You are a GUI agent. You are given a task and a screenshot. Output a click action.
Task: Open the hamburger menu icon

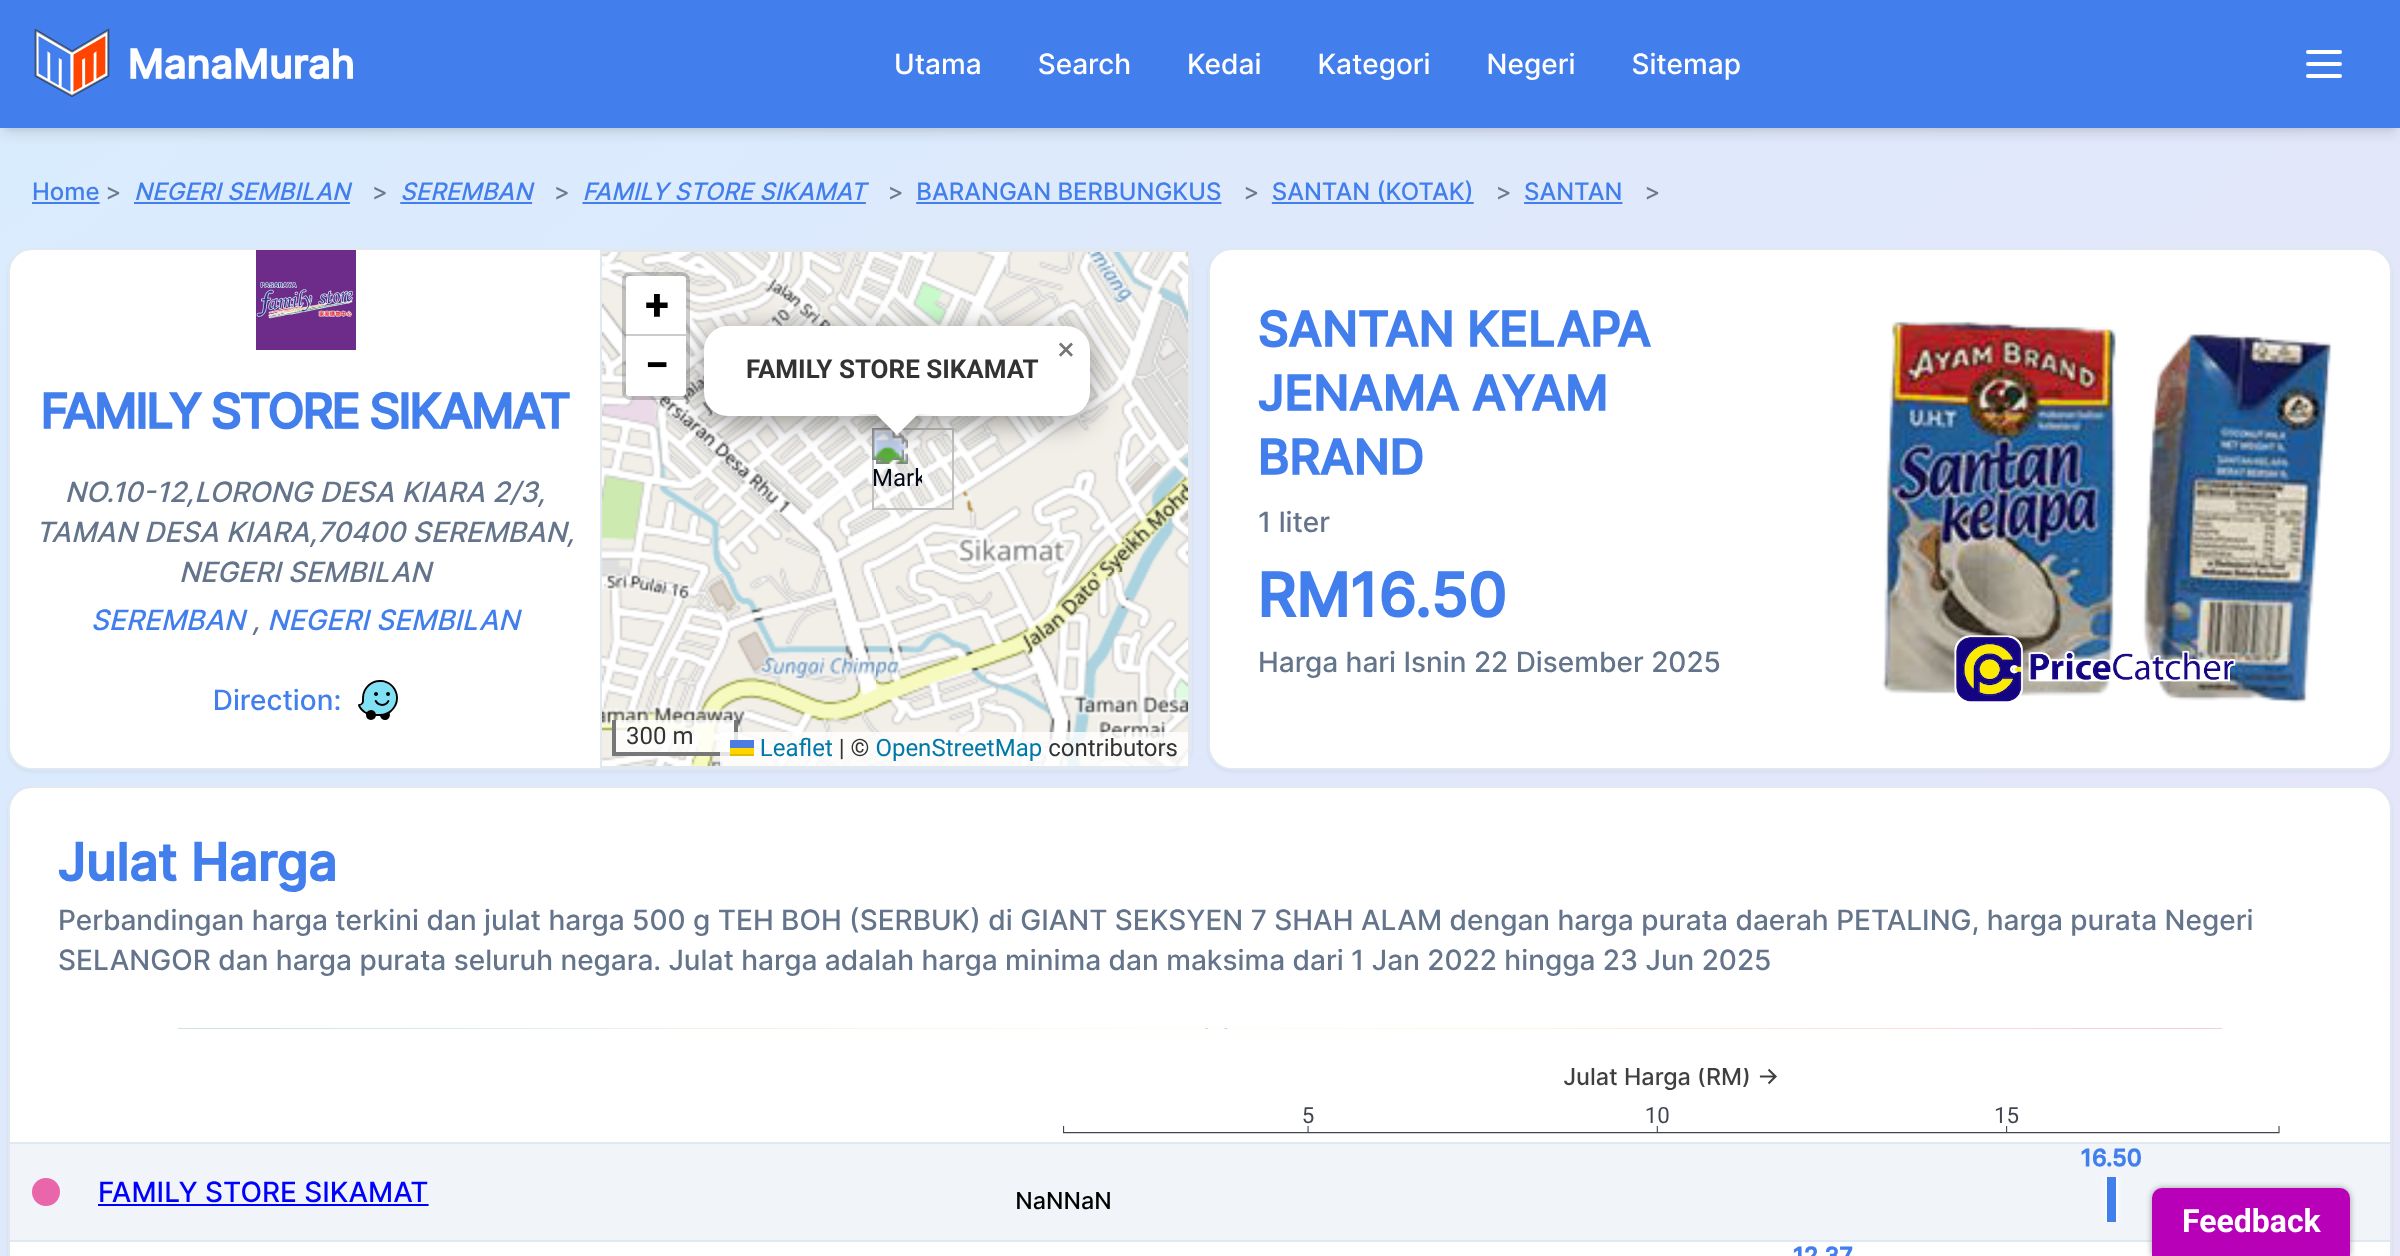pos(2323,64)
